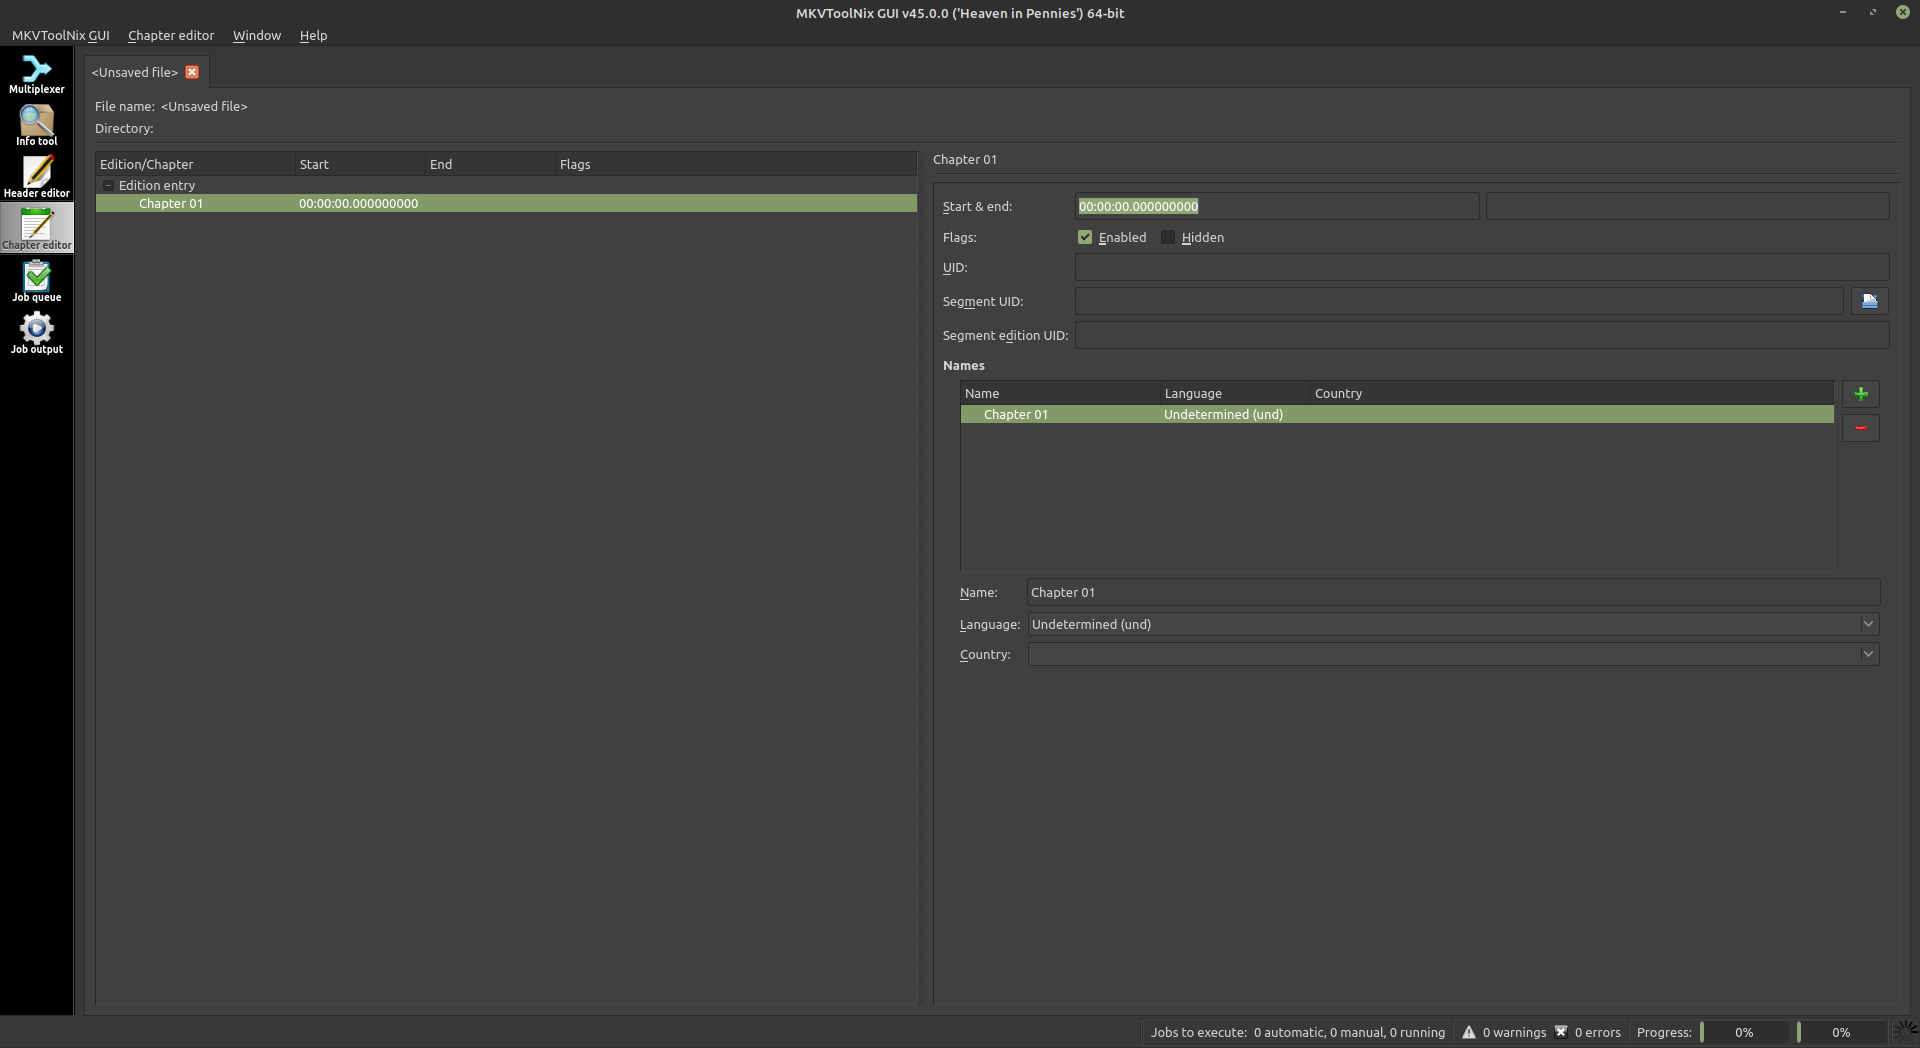Click the Country column header in Names
This screenshot has height=1048, width=1920.
(x=1572, y=393)
